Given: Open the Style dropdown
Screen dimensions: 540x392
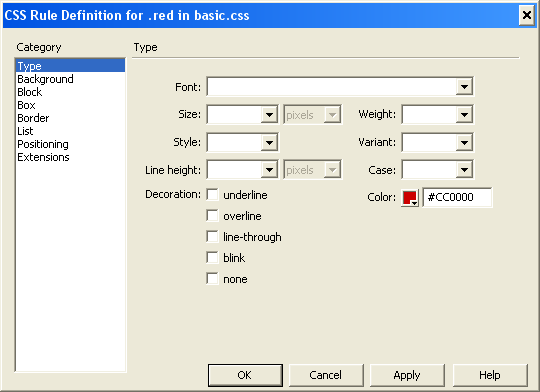Looking at the screenshot, I should (269, 142).
